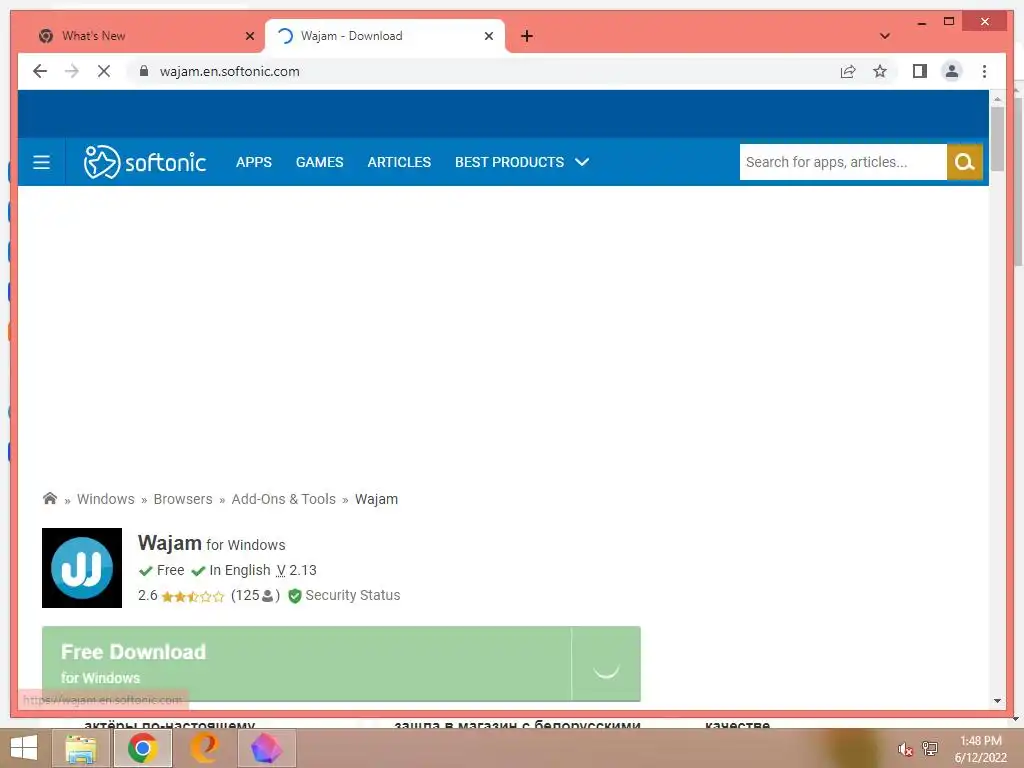Screen dimensions: 1024x768
Task: Open the Windows breadcrumb link
Action: (106, 499)
